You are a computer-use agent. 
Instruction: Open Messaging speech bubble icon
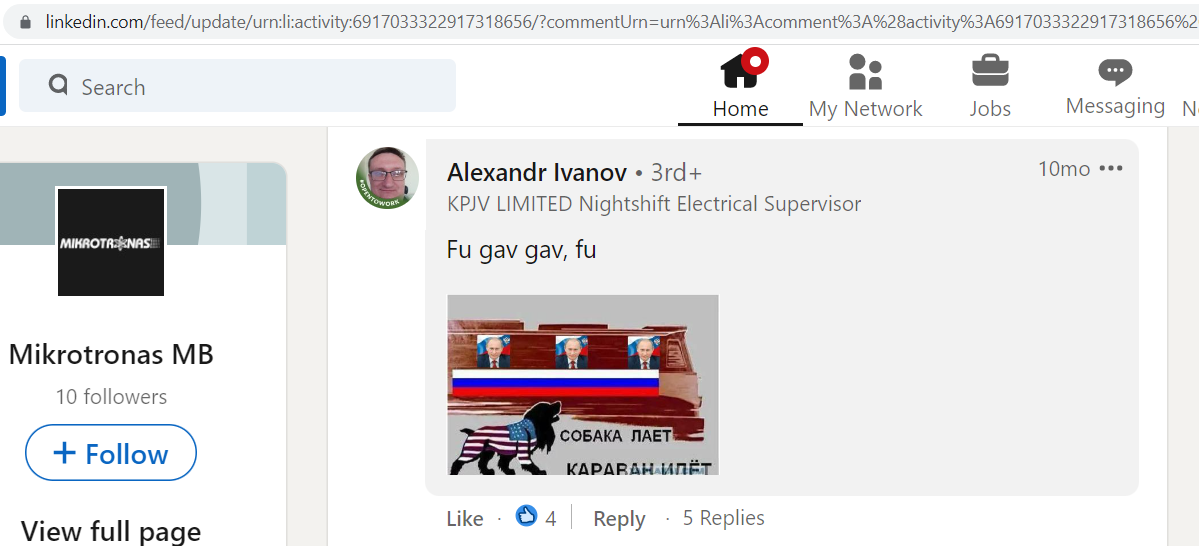coord(1115,72)
